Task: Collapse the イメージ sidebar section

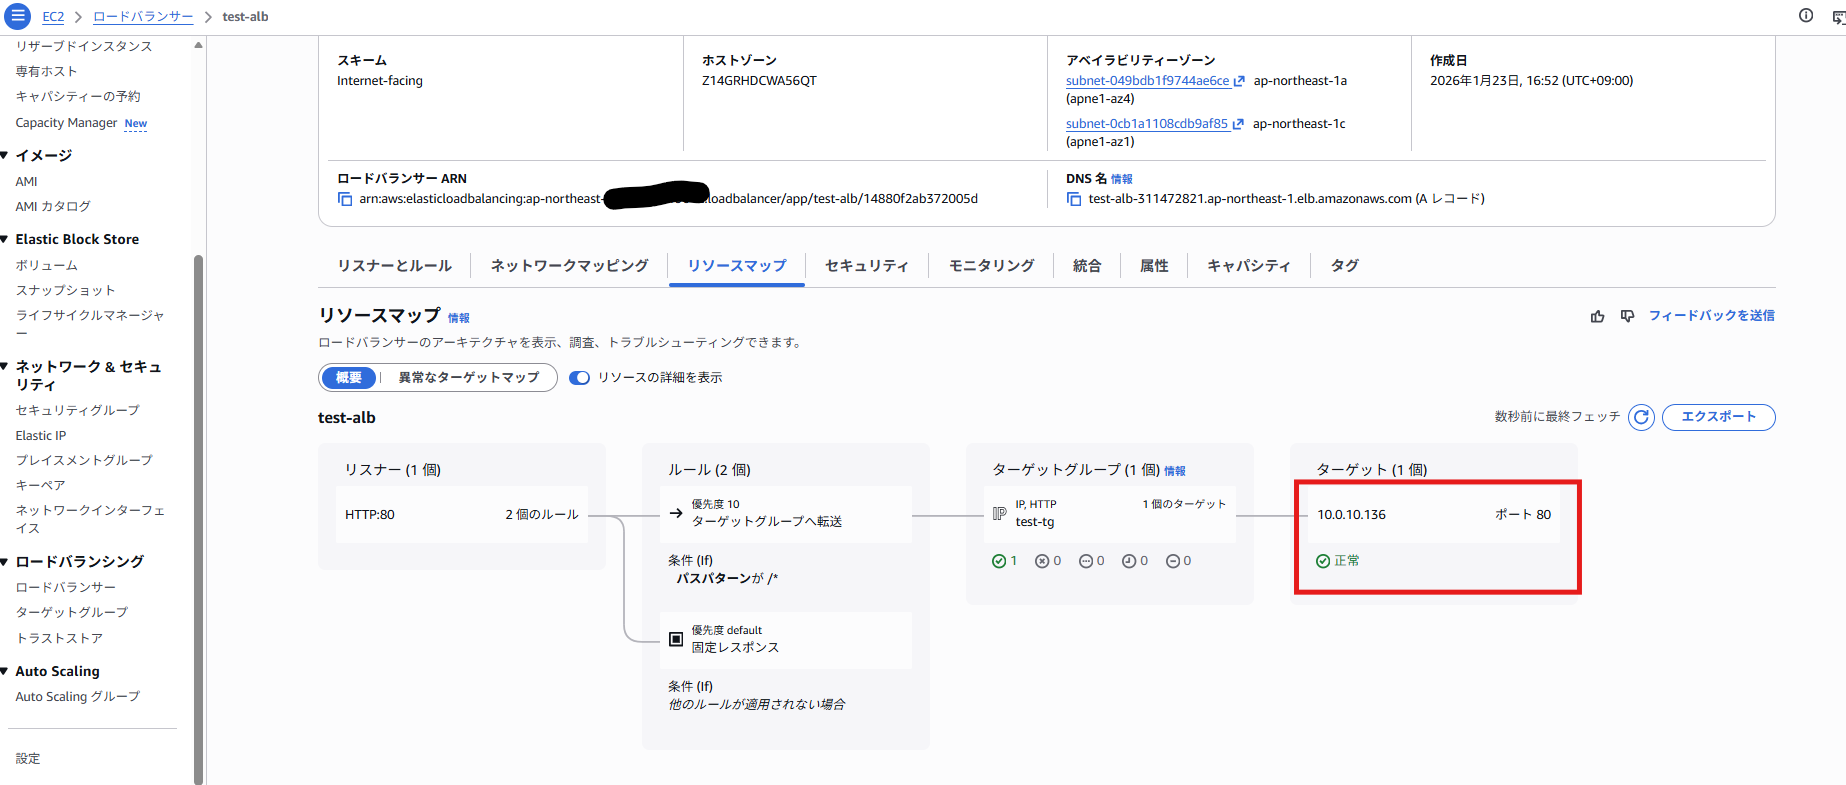Action: (5, 155)
